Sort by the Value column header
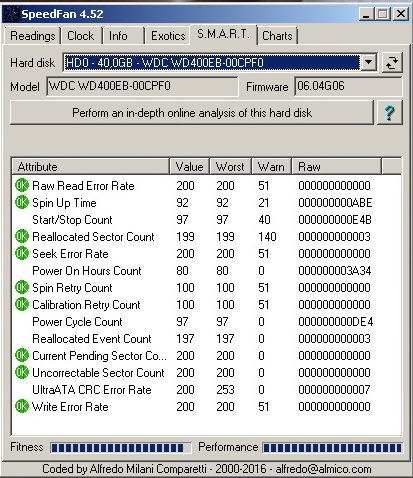Image resolution: width=413 pixels, height=478 pixels. coord(190,167)
